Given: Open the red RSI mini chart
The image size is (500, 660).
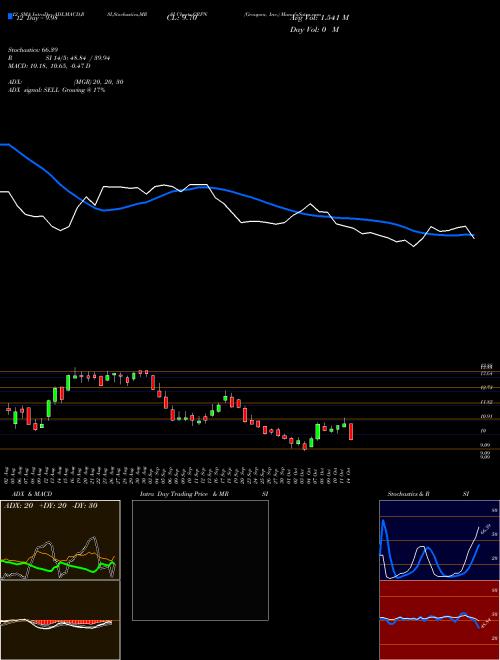Looking at the screenshot, I should [439, 620].
